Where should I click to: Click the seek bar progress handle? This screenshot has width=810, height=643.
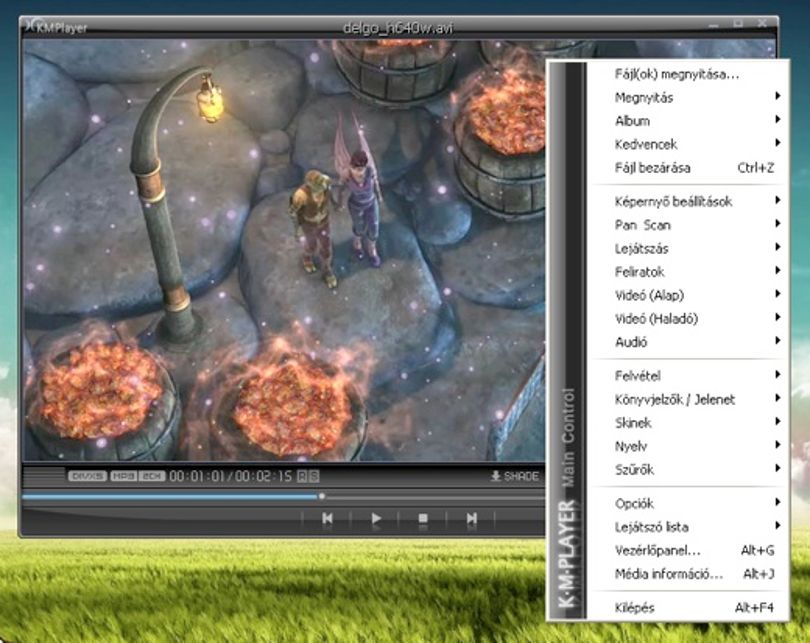coord(322,496)
